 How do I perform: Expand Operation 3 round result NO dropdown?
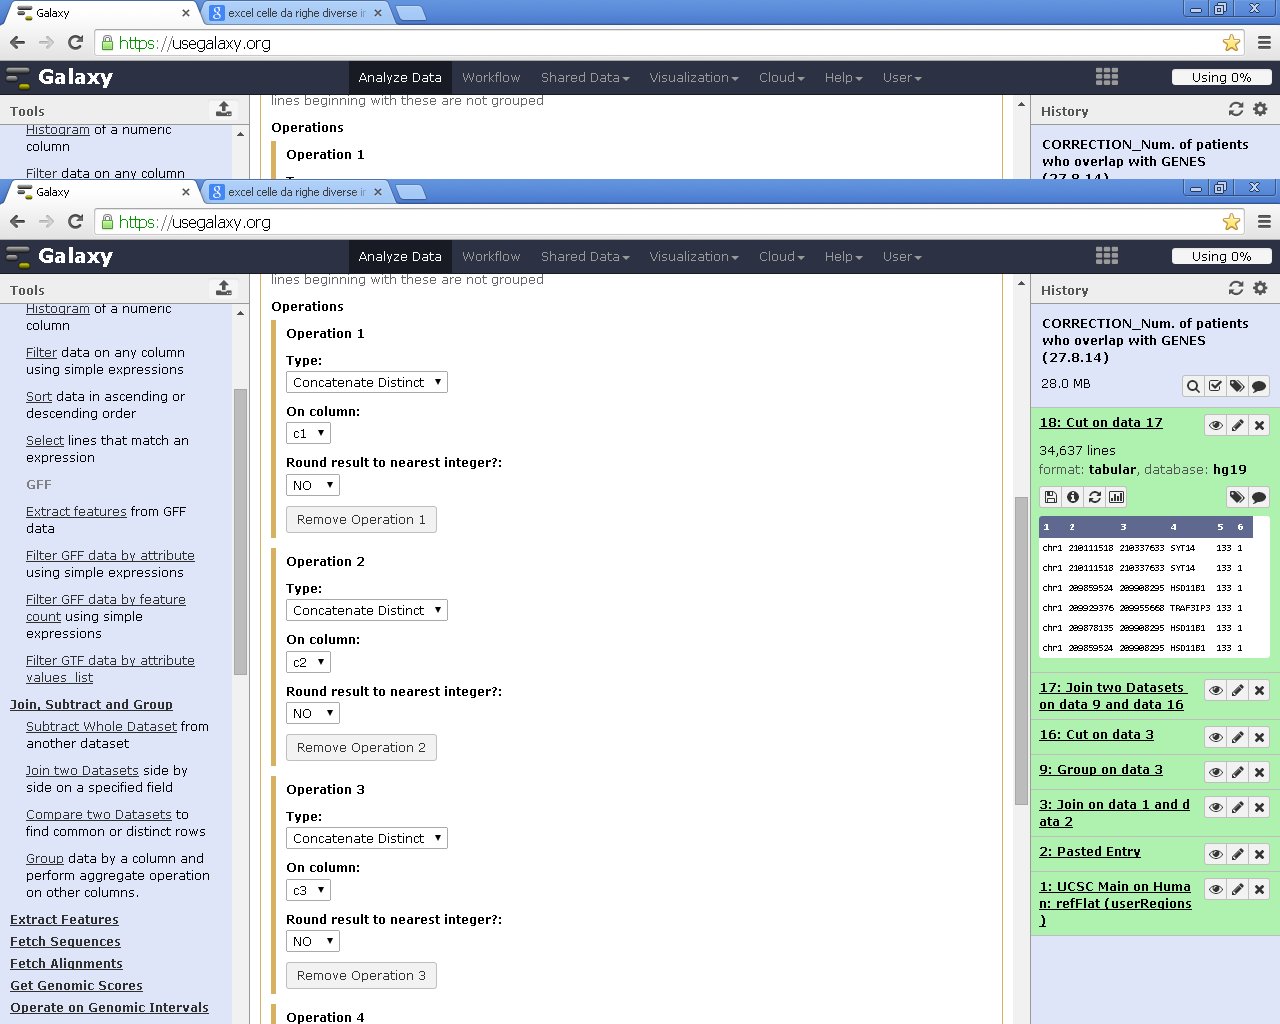[x=312, y=941]
